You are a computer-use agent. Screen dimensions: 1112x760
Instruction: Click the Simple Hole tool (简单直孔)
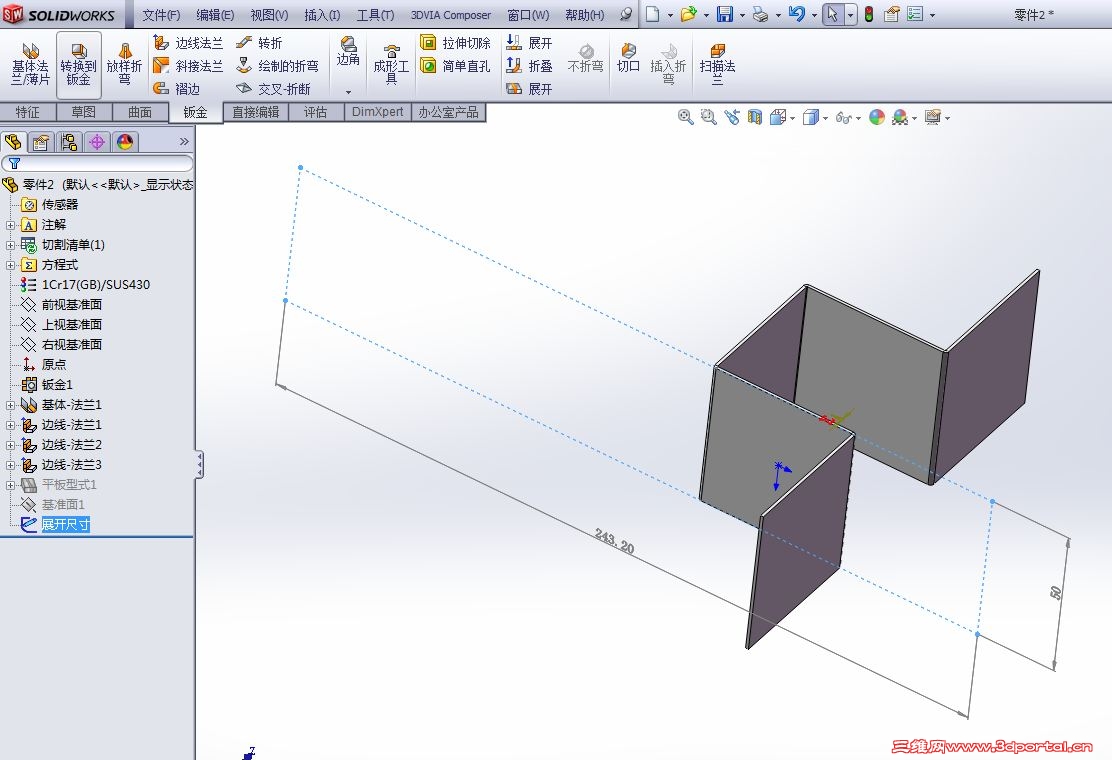click(x=455, y=66)
